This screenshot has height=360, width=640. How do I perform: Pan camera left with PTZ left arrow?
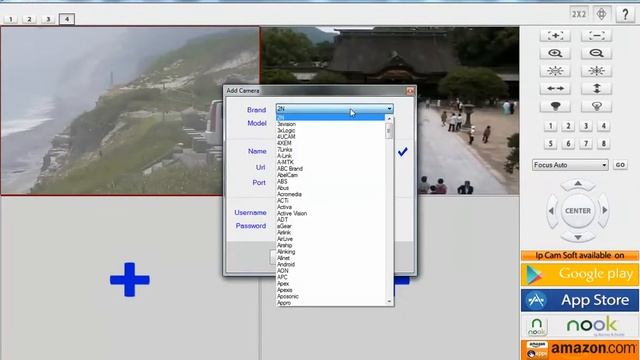tap(551, 211)
